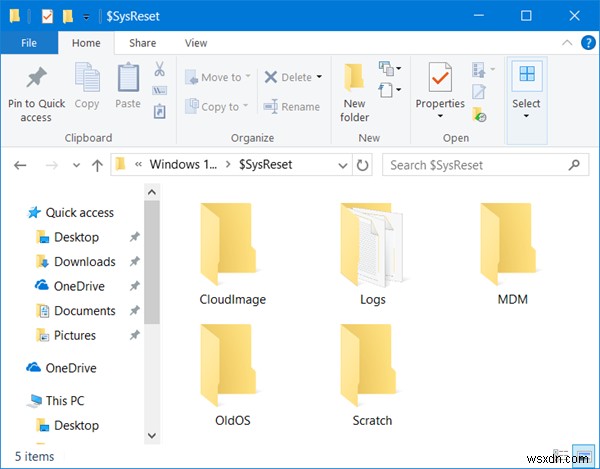Open the Copy to dropdown
Image resolution: width=600 pixels, height=469 pixels.
pyautogui.click(x=217, y=107)
